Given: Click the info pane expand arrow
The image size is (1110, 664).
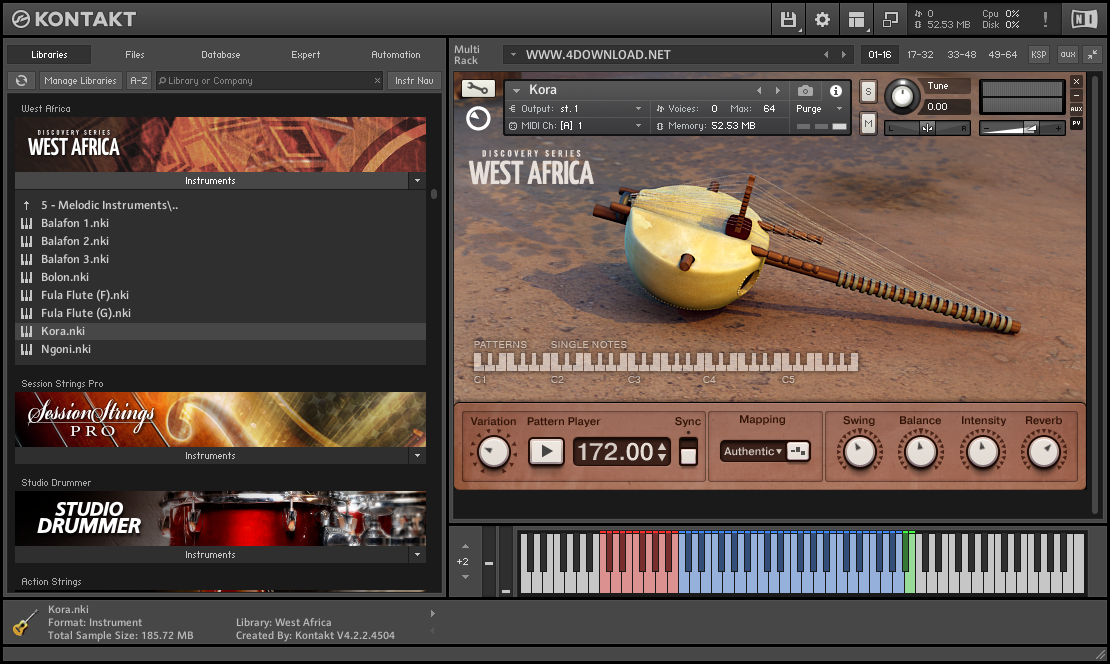Looking at the screenshot, I should coord(433,614).
